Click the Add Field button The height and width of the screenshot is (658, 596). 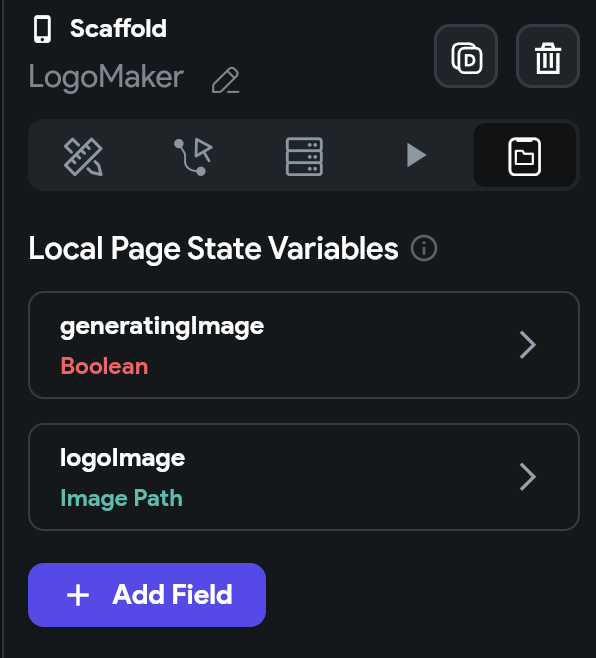(x=147, y=595)
